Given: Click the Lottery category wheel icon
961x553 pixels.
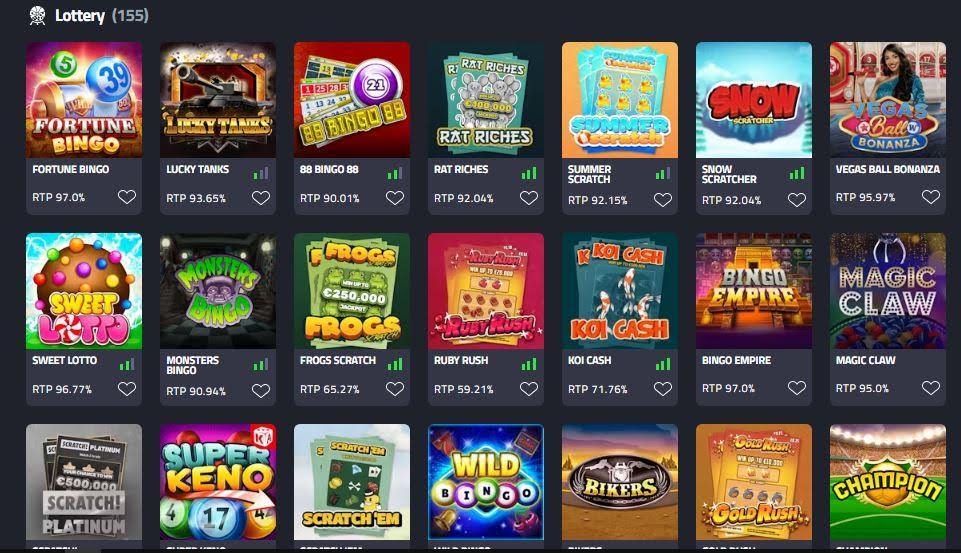Looking at the screenshot, I should pos(37,15).
